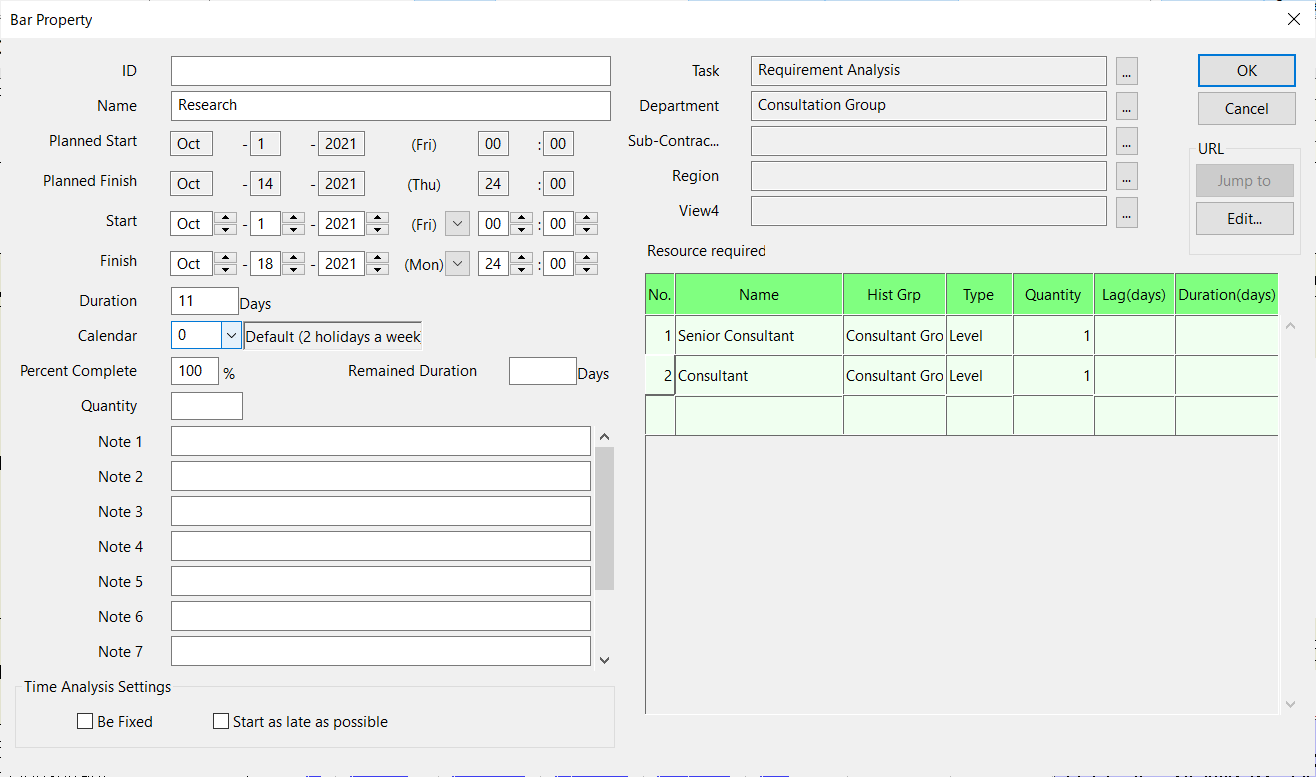Click the Note 6 input field

point(381,616)
